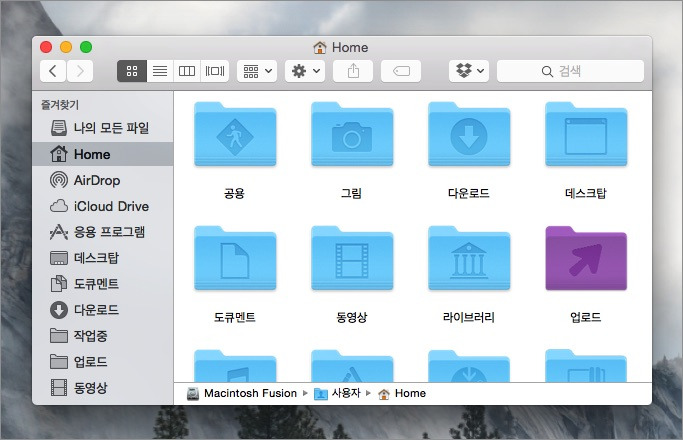Open the gear action menu

(305, 71)
